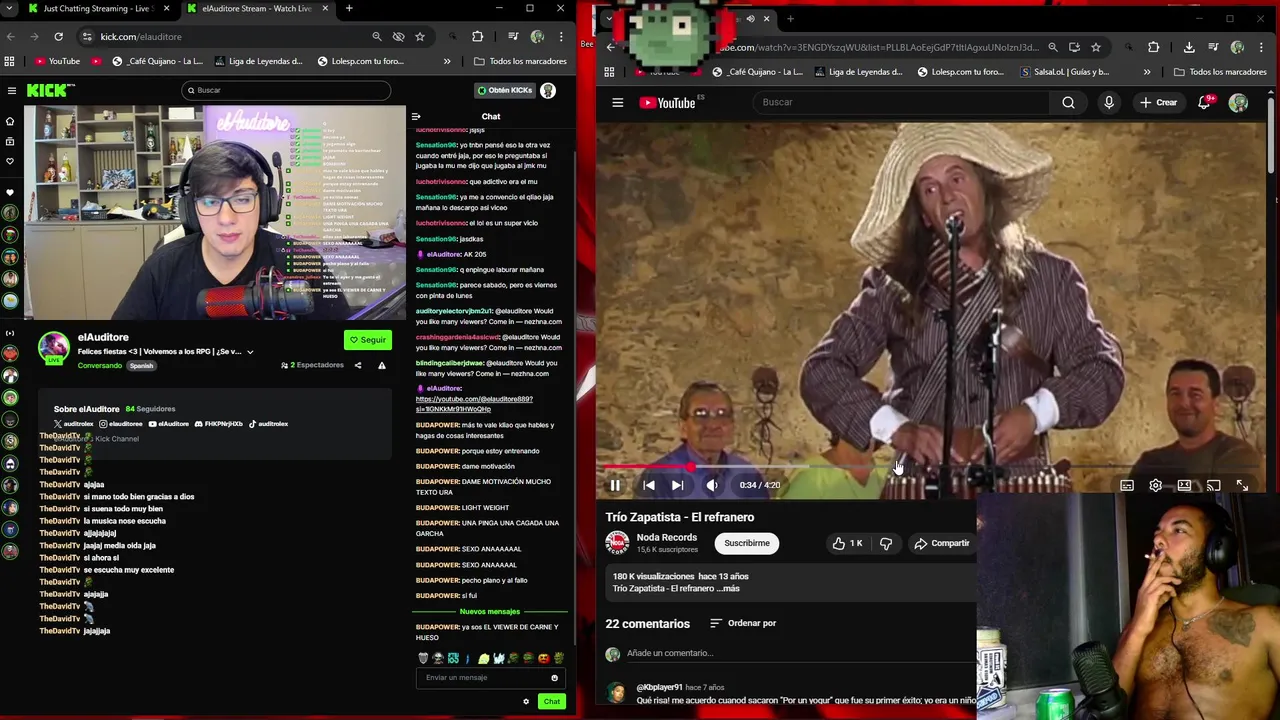Open YouTube account avatar menu
Screen dimensions: 1280x720
[1238, 102]
